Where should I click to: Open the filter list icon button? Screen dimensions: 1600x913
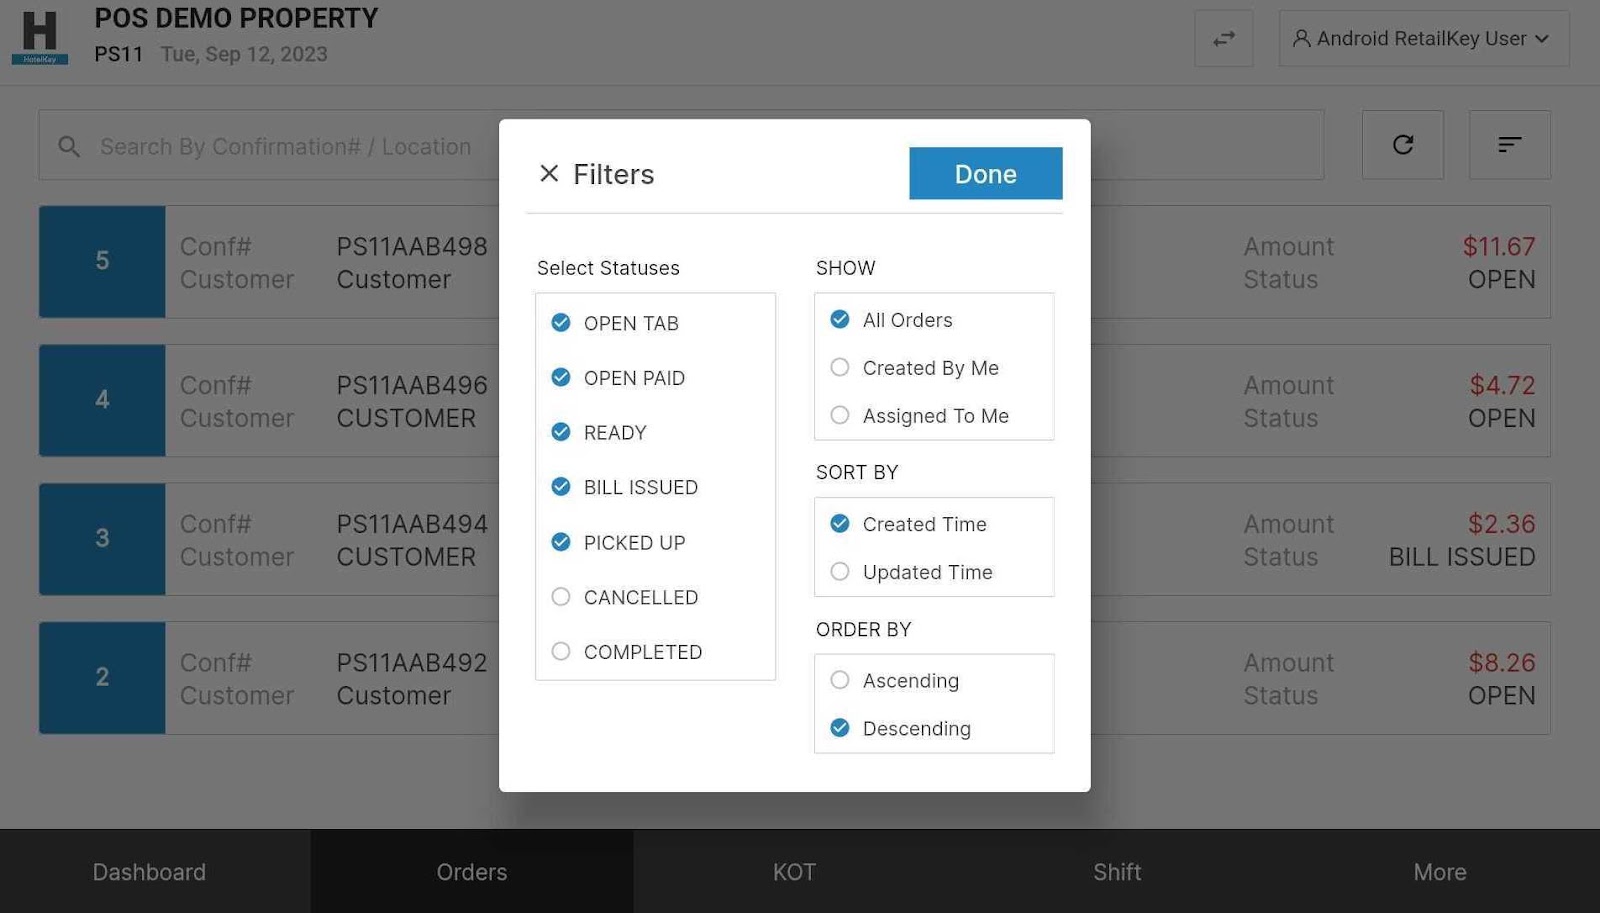[1509, 145]
